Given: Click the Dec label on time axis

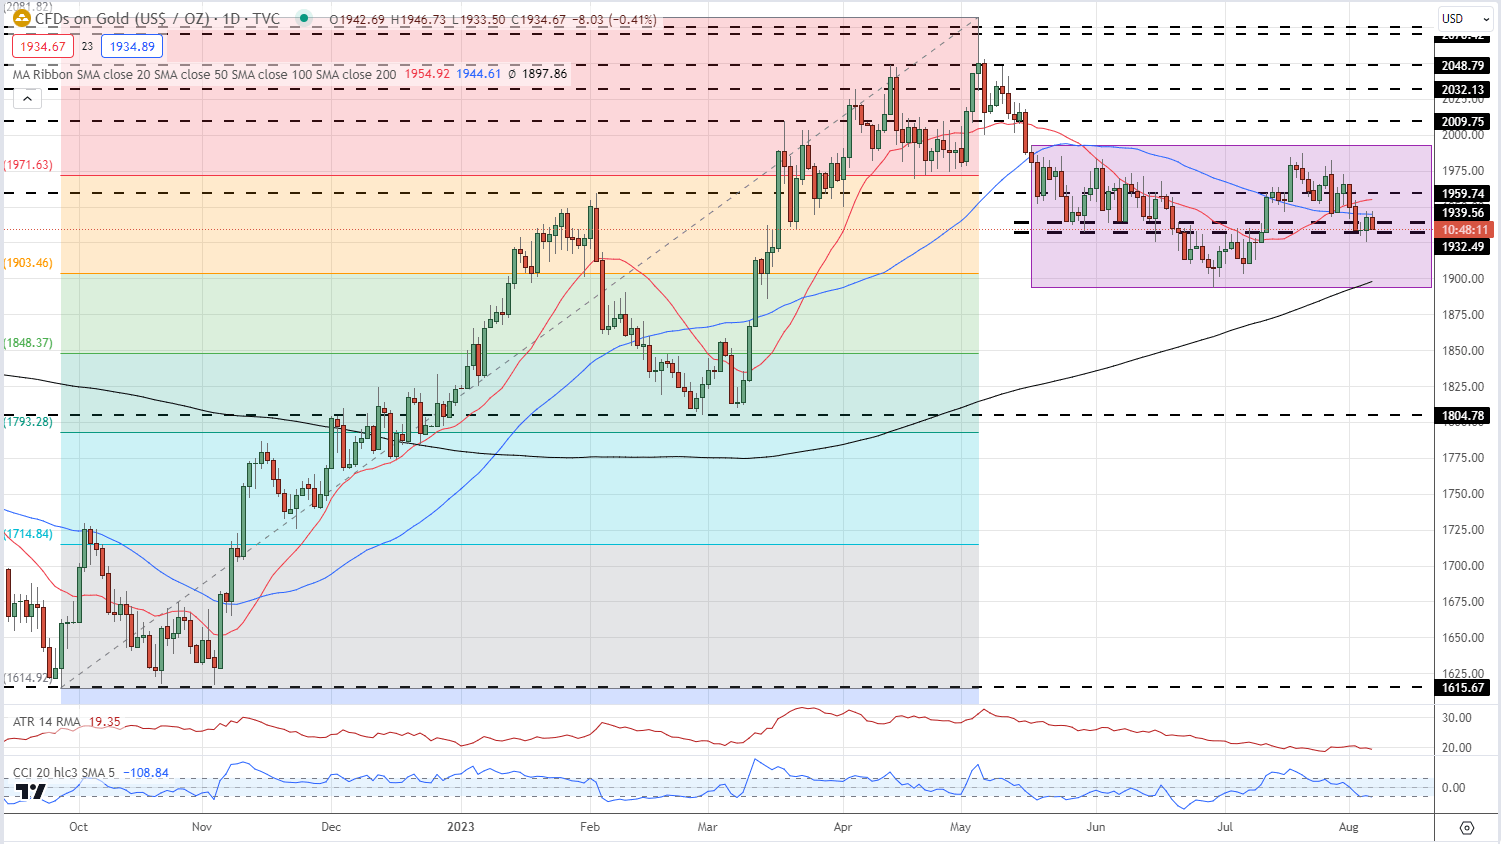Looking at the screenshot, I should [x=331, y=827].
